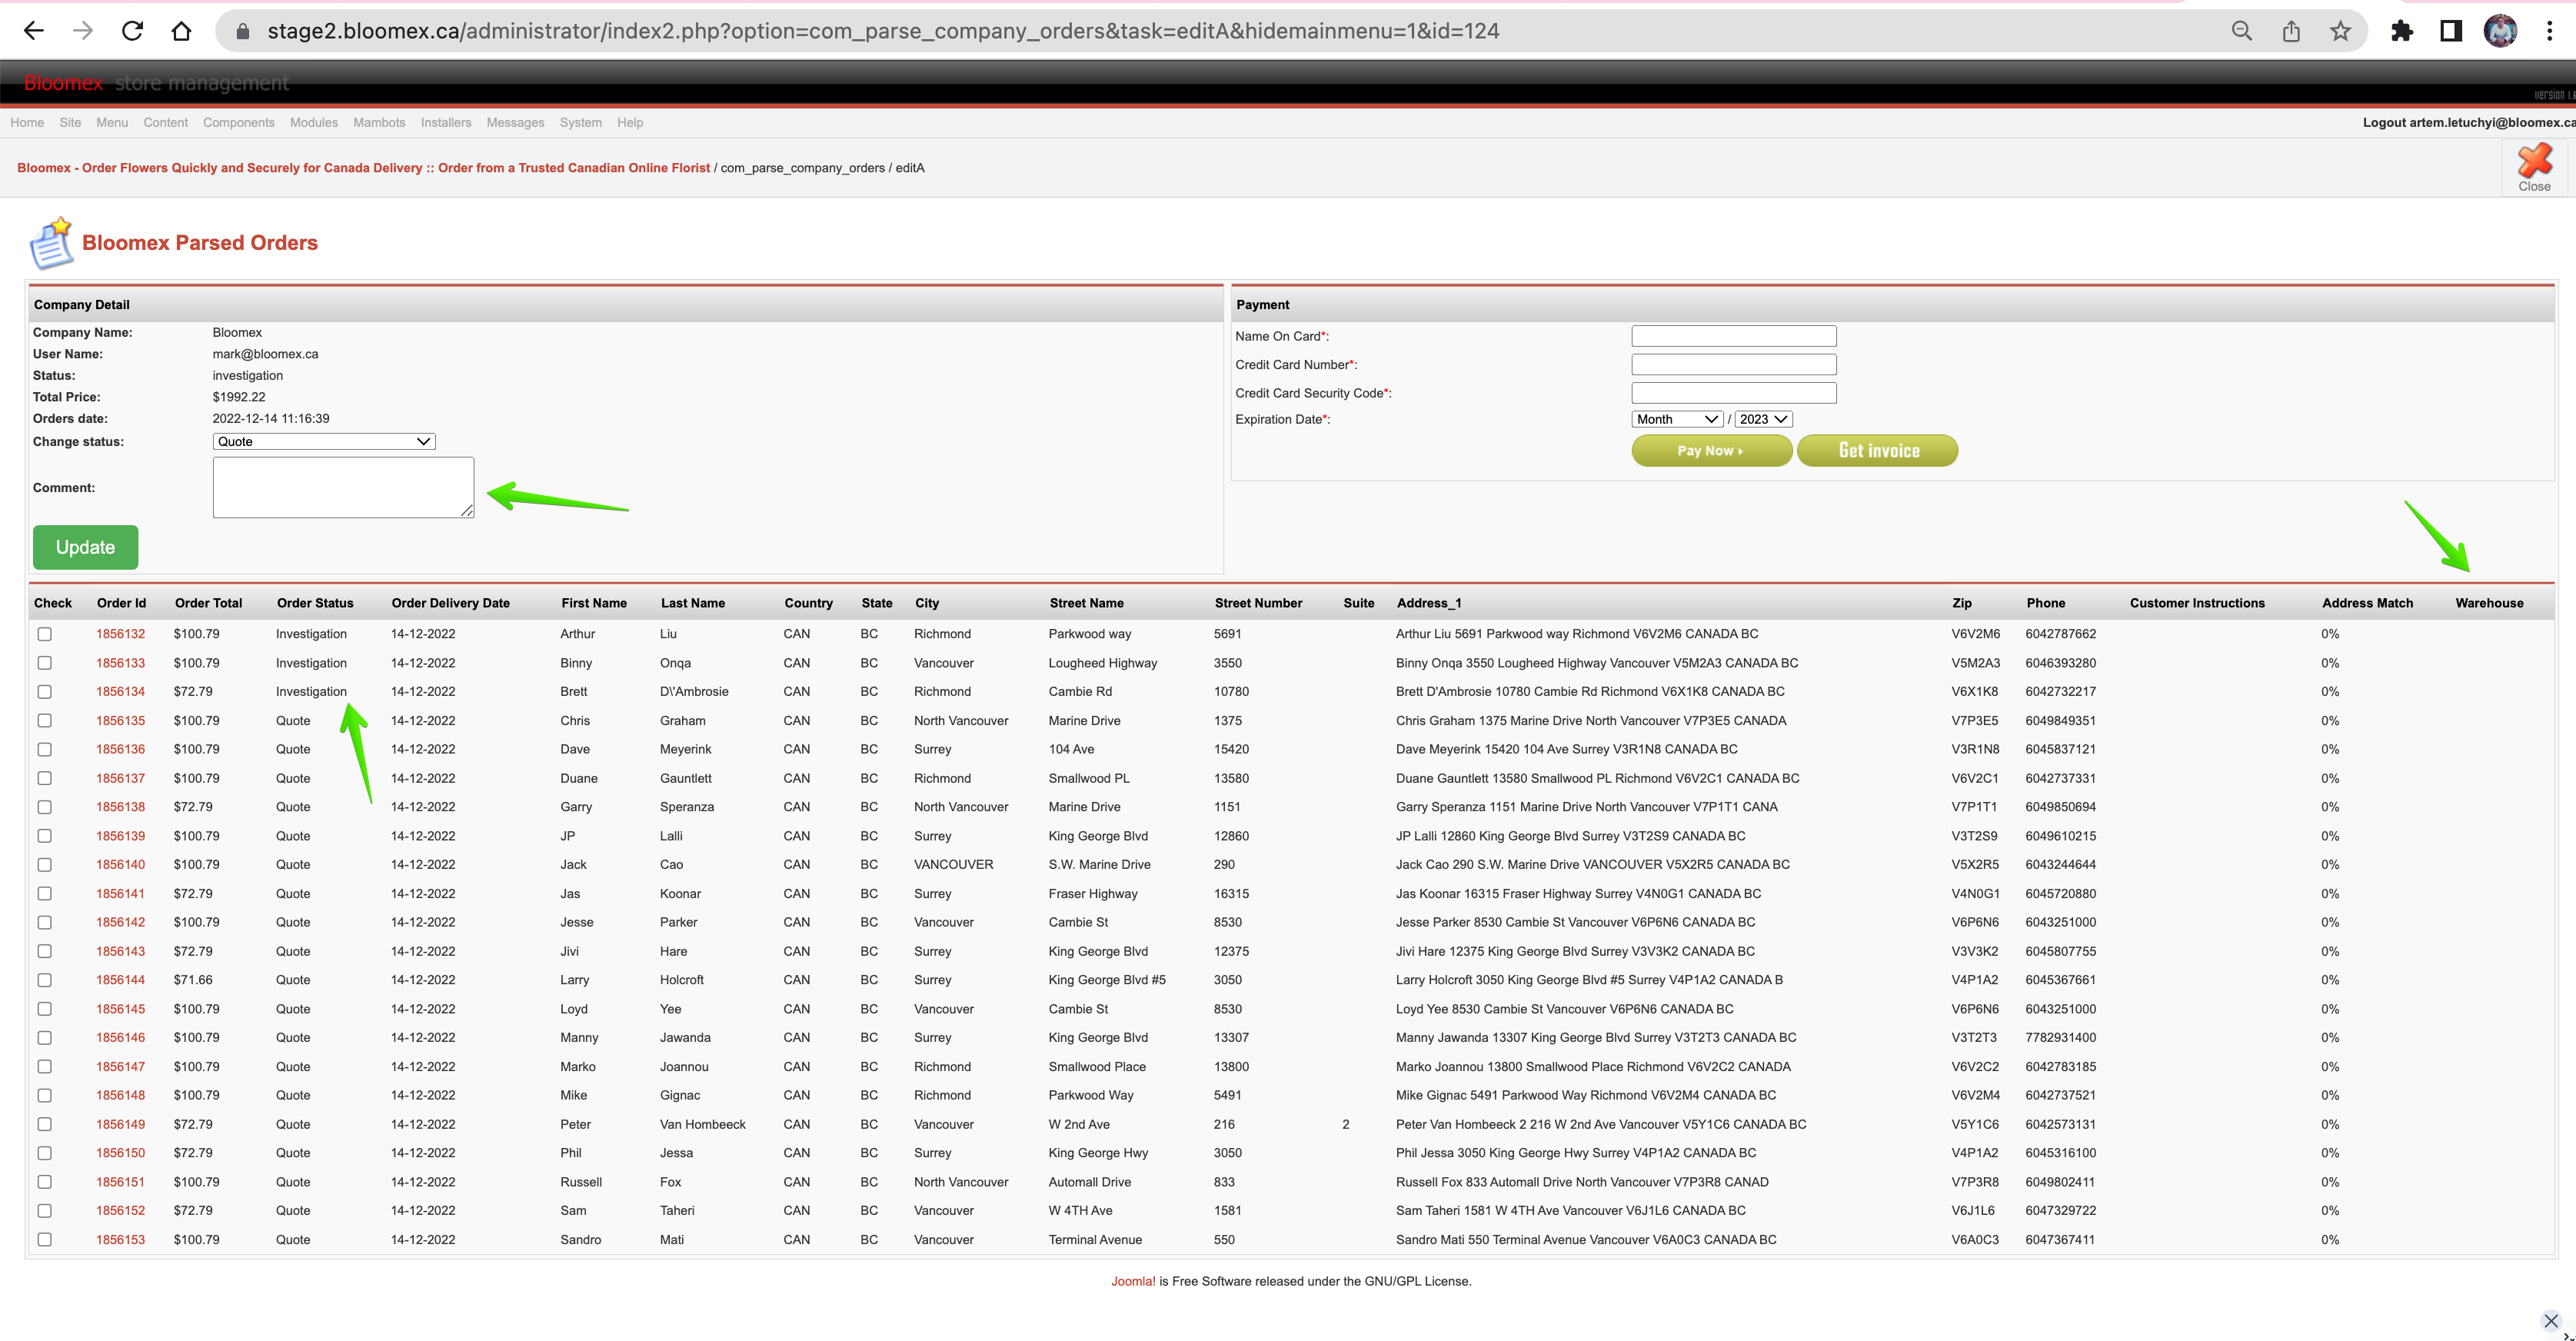Click the browser forward arrow
Image resolution: width=2576 pixels, height=1341 pixels.
pyautogui.click(x=83, y=31)
